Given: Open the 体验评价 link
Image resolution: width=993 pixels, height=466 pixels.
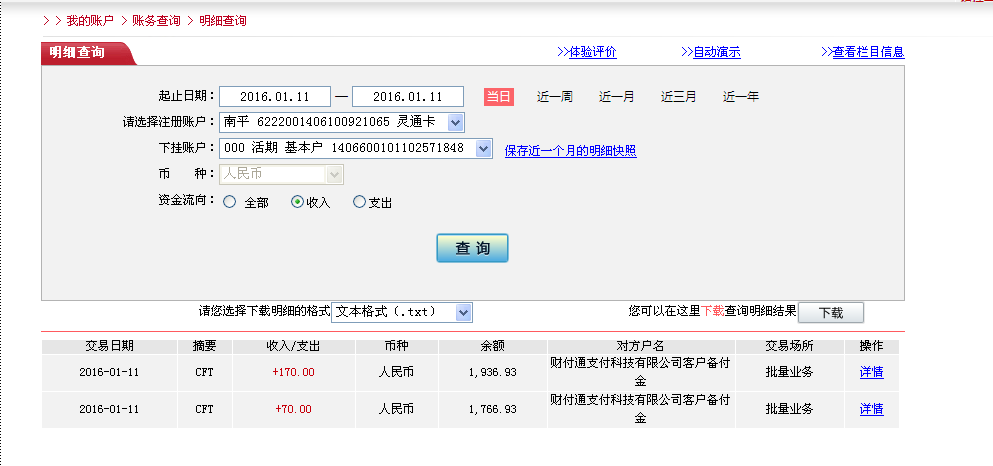Looking at the screenshot, I should (x=592, y=52).
